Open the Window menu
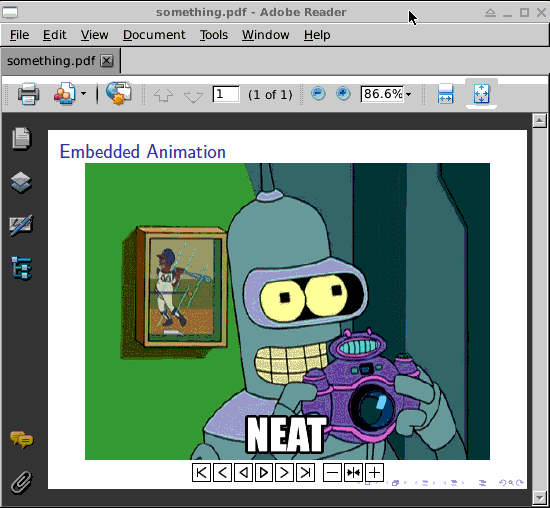 pos(266,35)
